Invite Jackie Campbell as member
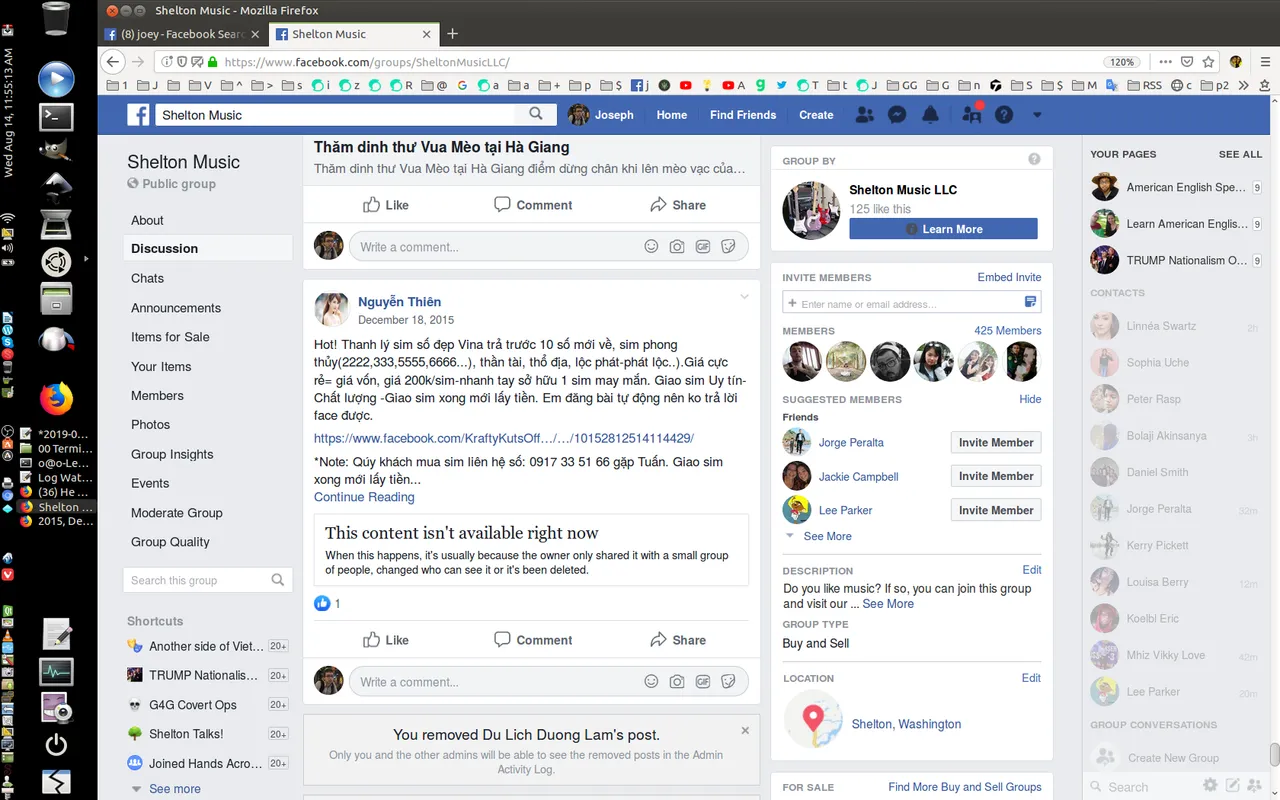Image resolution: width=1280 pixels, height=800 pixels. point(996,476)
